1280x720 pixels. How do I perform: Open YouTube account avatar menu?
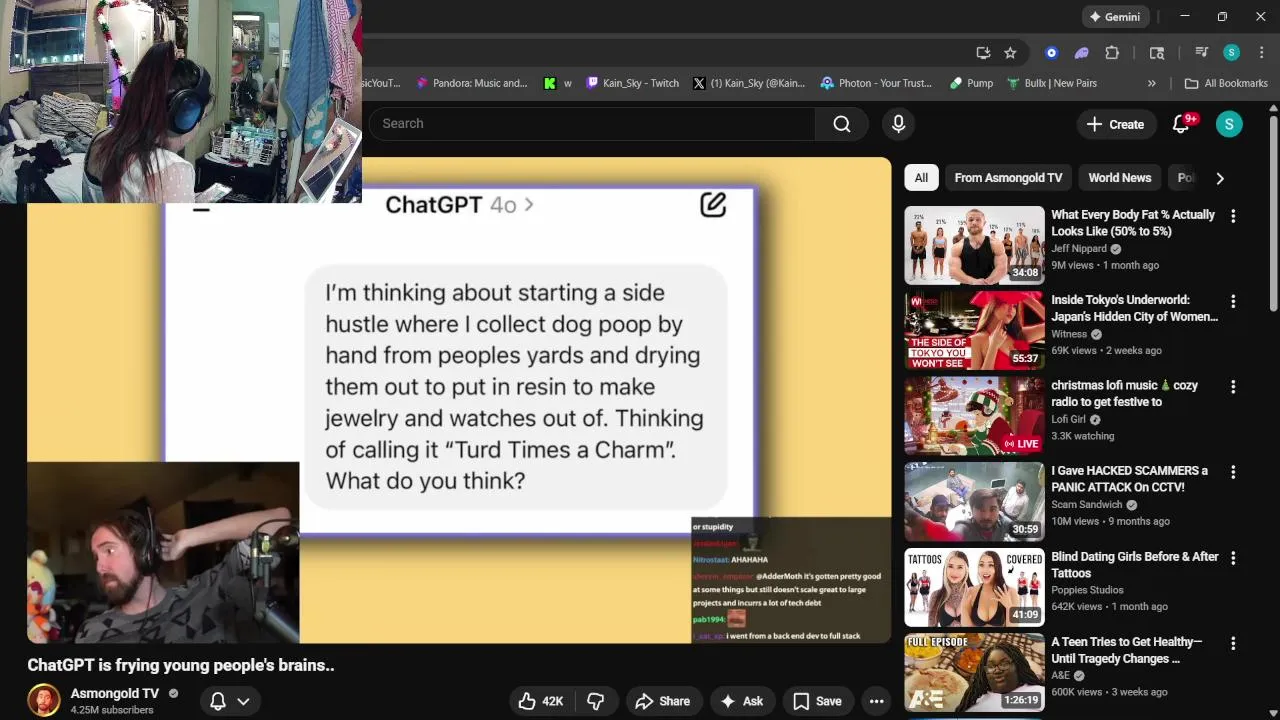1229,124
